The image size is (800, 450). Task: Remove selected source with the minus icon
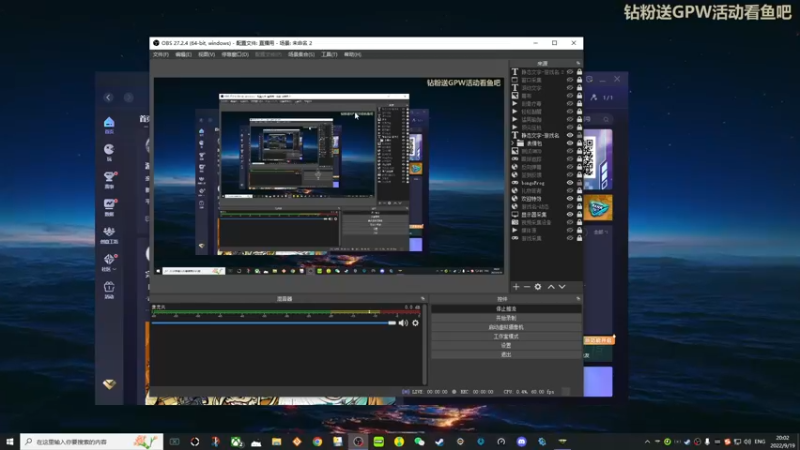point(527,287)
